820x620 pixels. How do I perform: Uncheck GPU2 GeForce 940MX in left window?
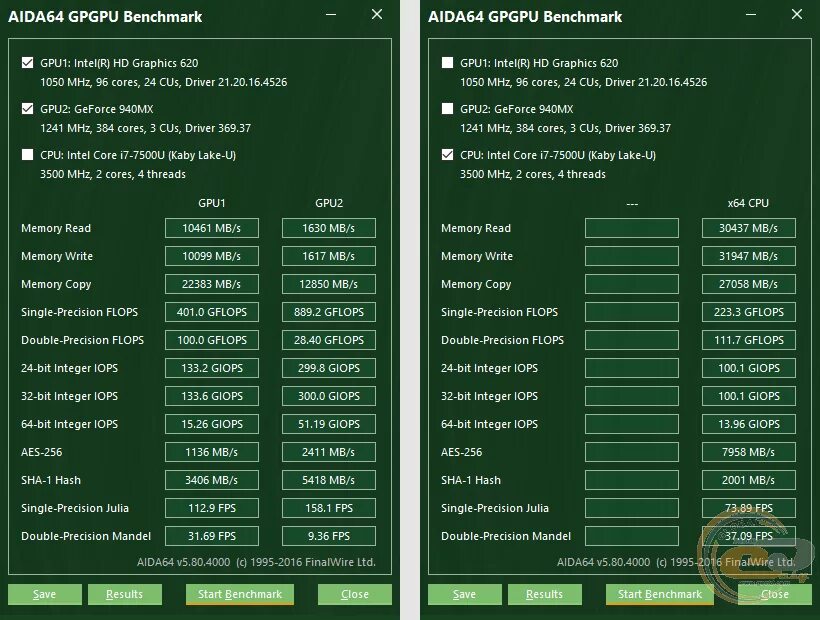coord(28,109)
